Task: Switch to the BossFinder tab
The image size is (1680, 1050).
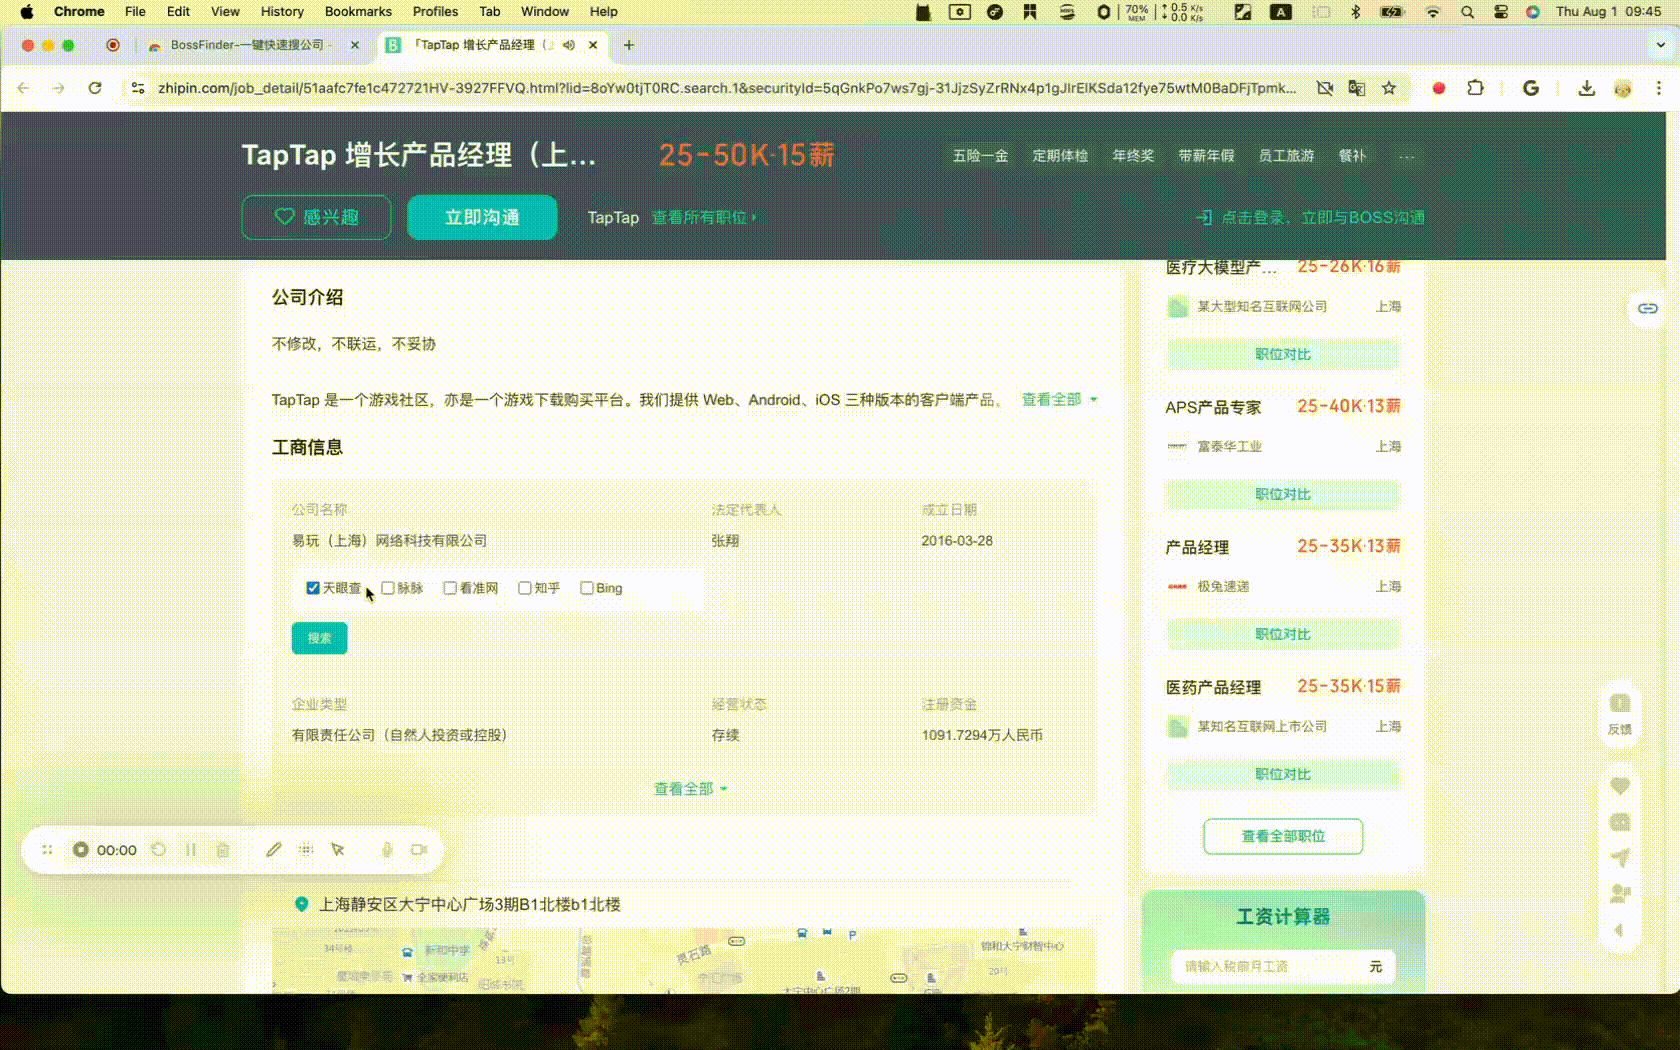Action: click(250, 45)
